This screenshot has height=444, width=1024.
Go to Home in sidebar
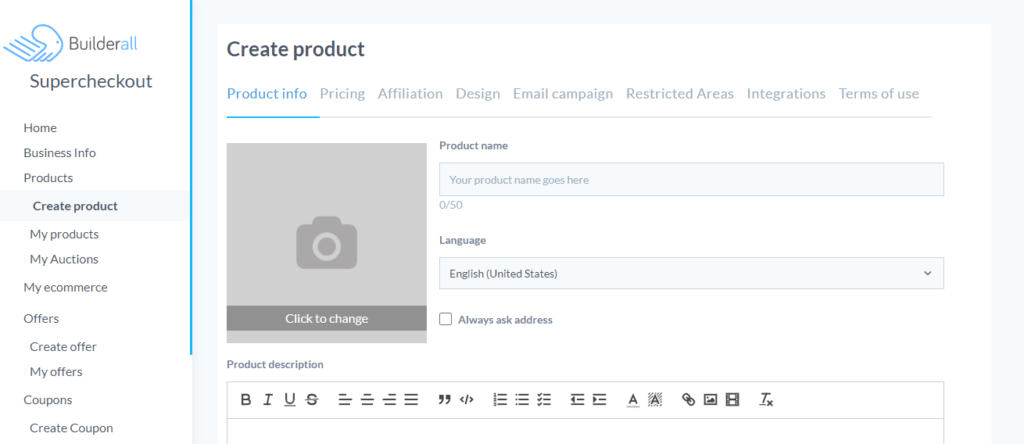[40, 127]
